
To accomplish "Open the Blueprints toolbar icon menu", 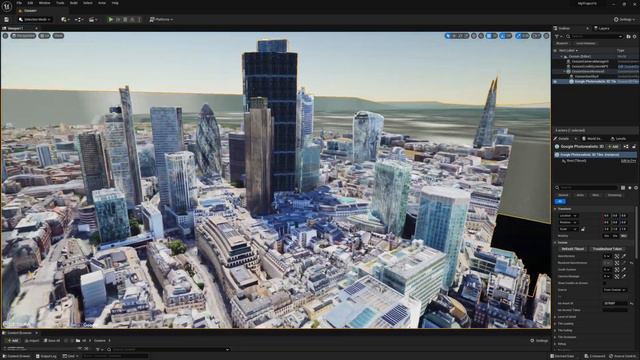I will (78, 19).
